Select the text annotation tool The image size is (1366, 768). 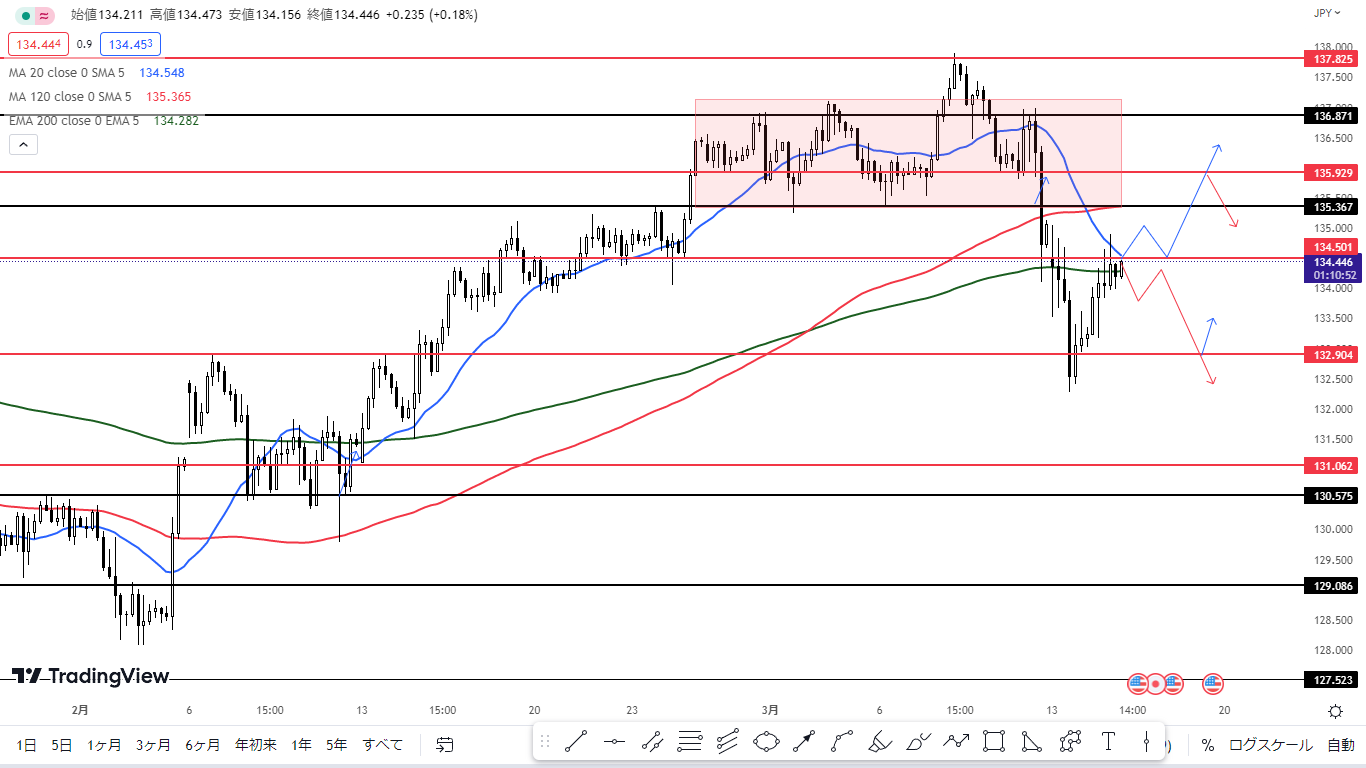1108,741
